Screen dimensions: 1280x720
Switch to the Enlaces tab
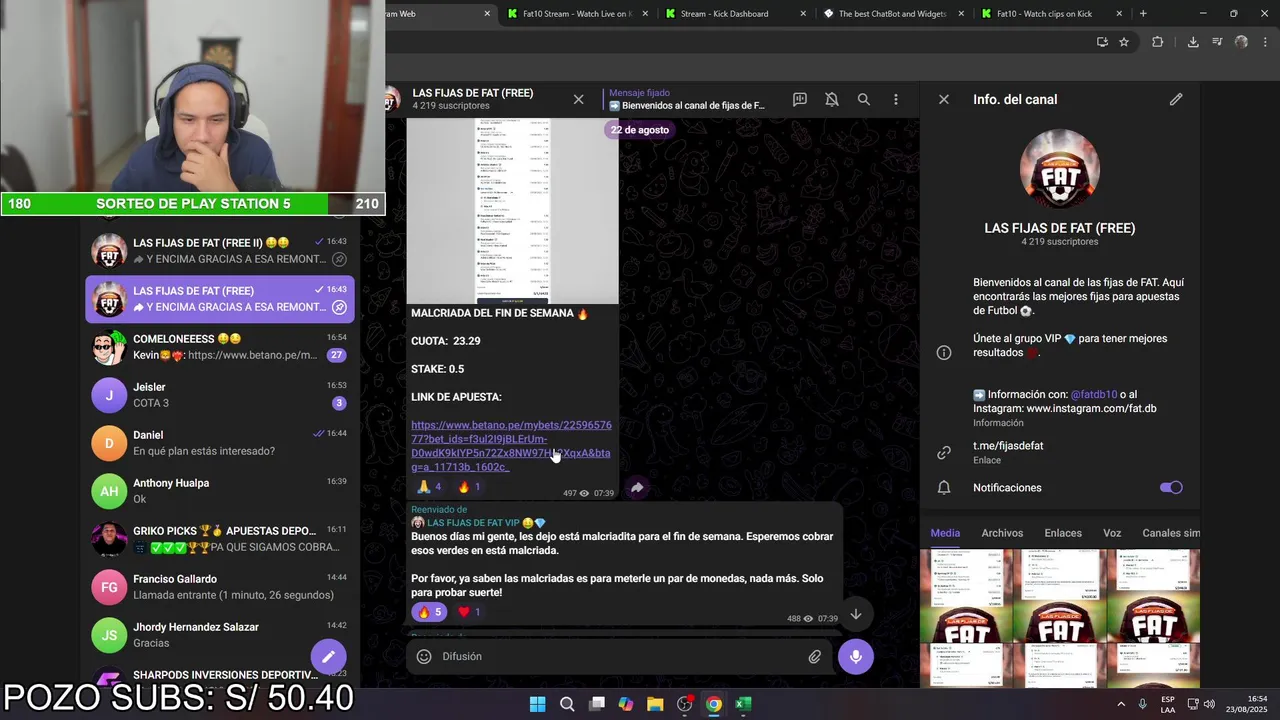1063,533
